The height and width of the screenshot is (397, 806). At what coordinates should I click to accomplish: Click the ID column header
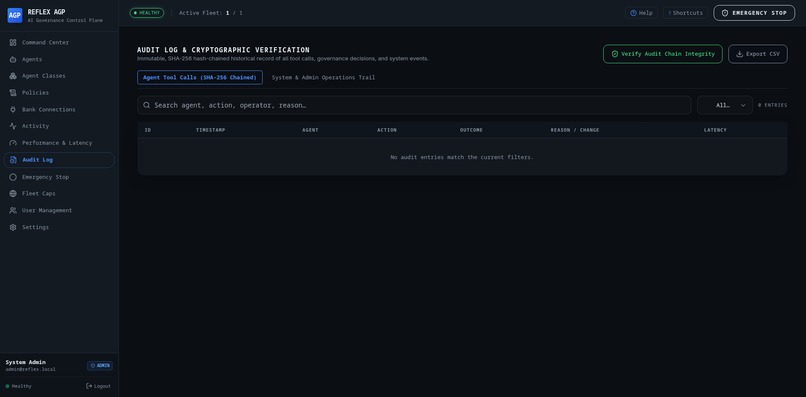(x=148, y=130)
